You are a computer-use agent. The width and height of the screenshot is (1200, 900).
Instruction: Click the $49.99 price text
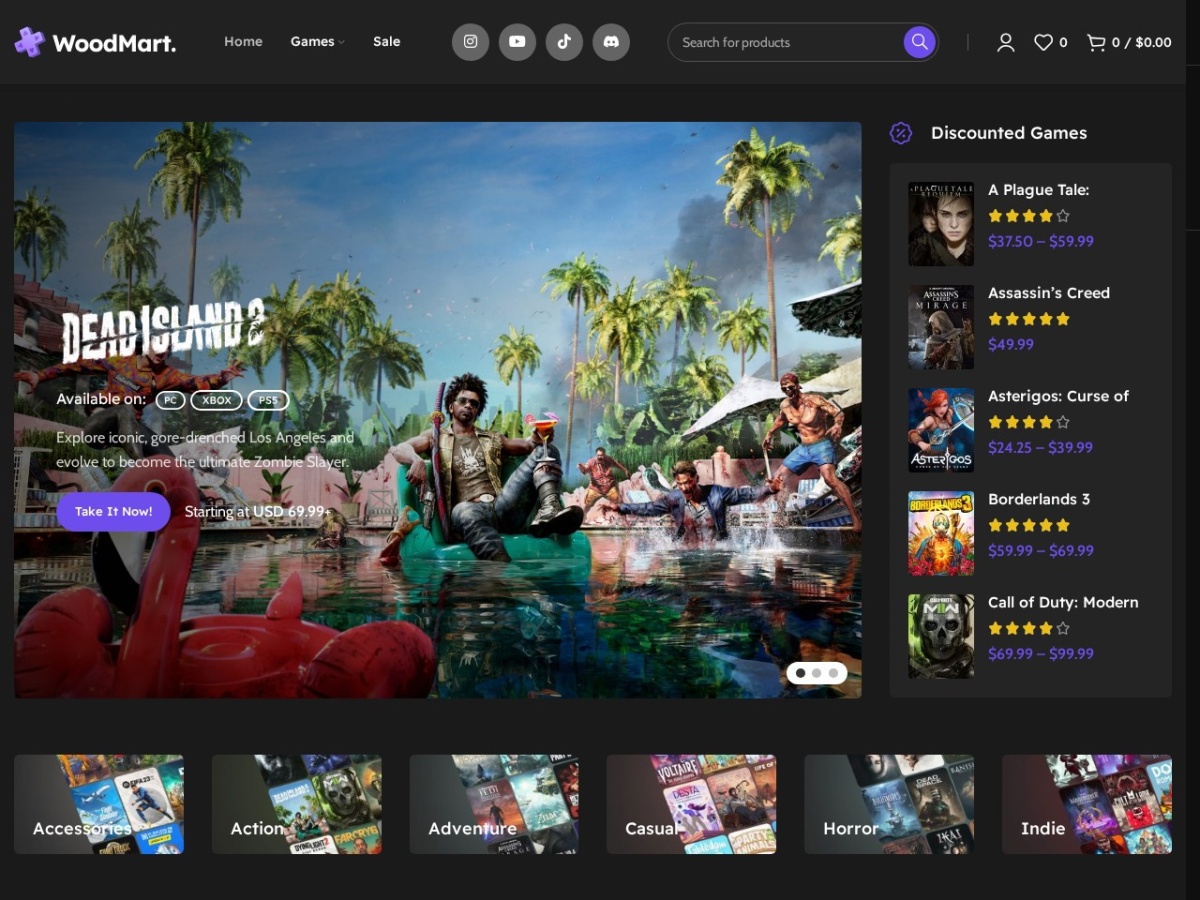pyautogui.click(x=1011, y=344)
